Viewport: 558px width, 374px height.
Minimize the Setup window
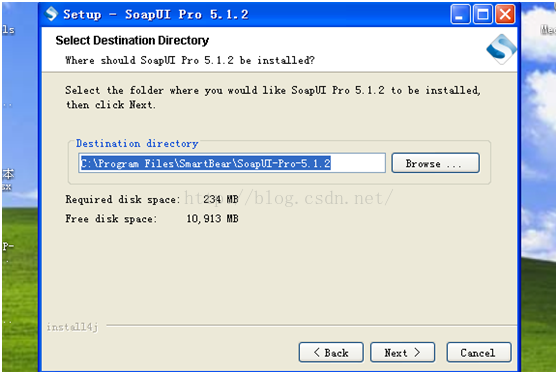point(460,15)
